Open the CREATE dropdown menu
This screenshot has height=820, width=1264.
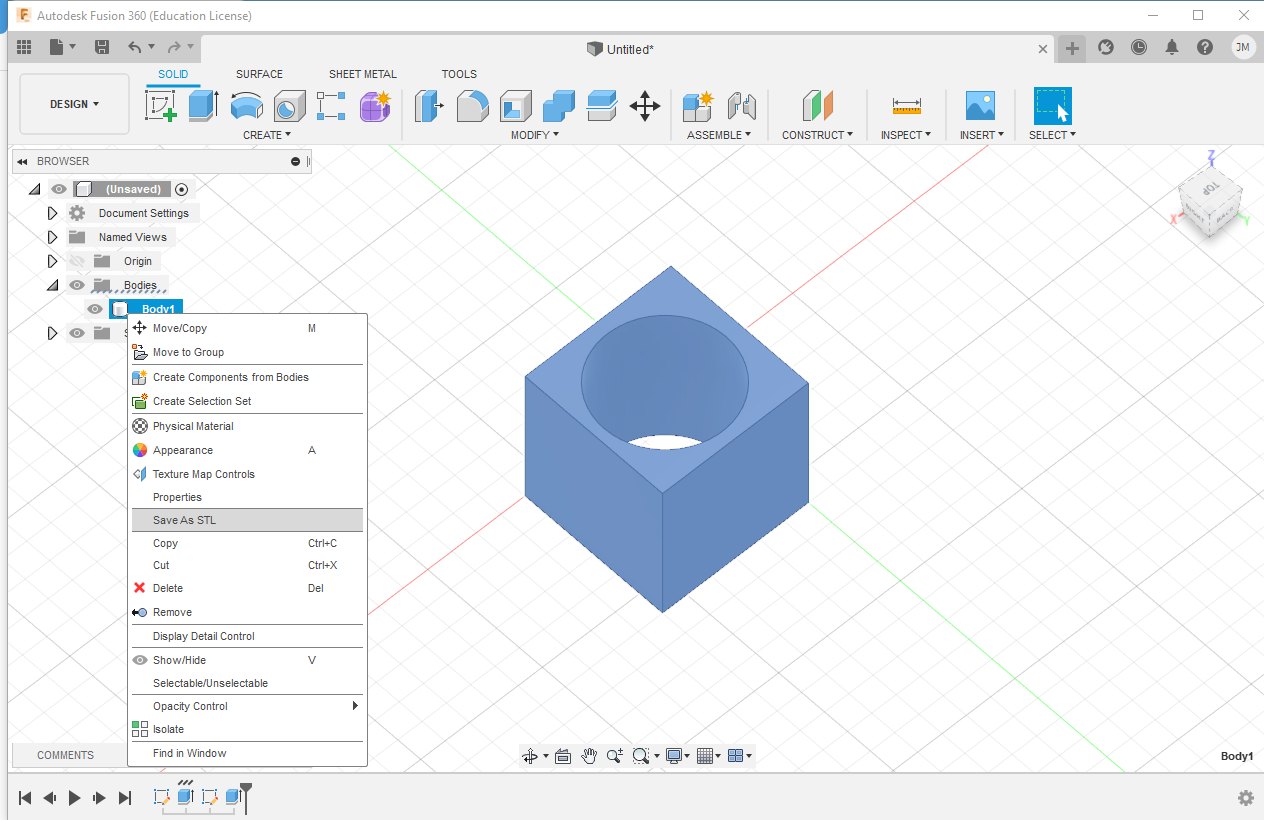[x=267, y=135]
